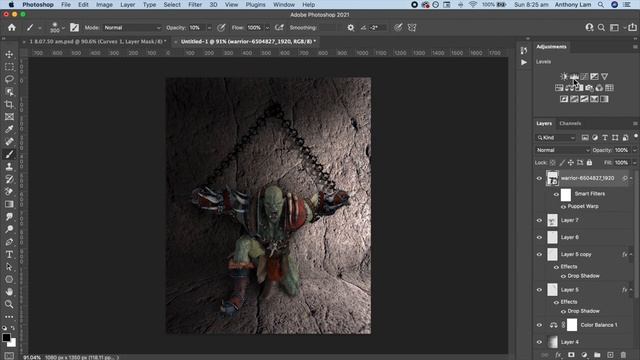Image resolution: width=640 pixels, height=360 pixels.
Task: Hide Layer 7
Action: point(539,220)
